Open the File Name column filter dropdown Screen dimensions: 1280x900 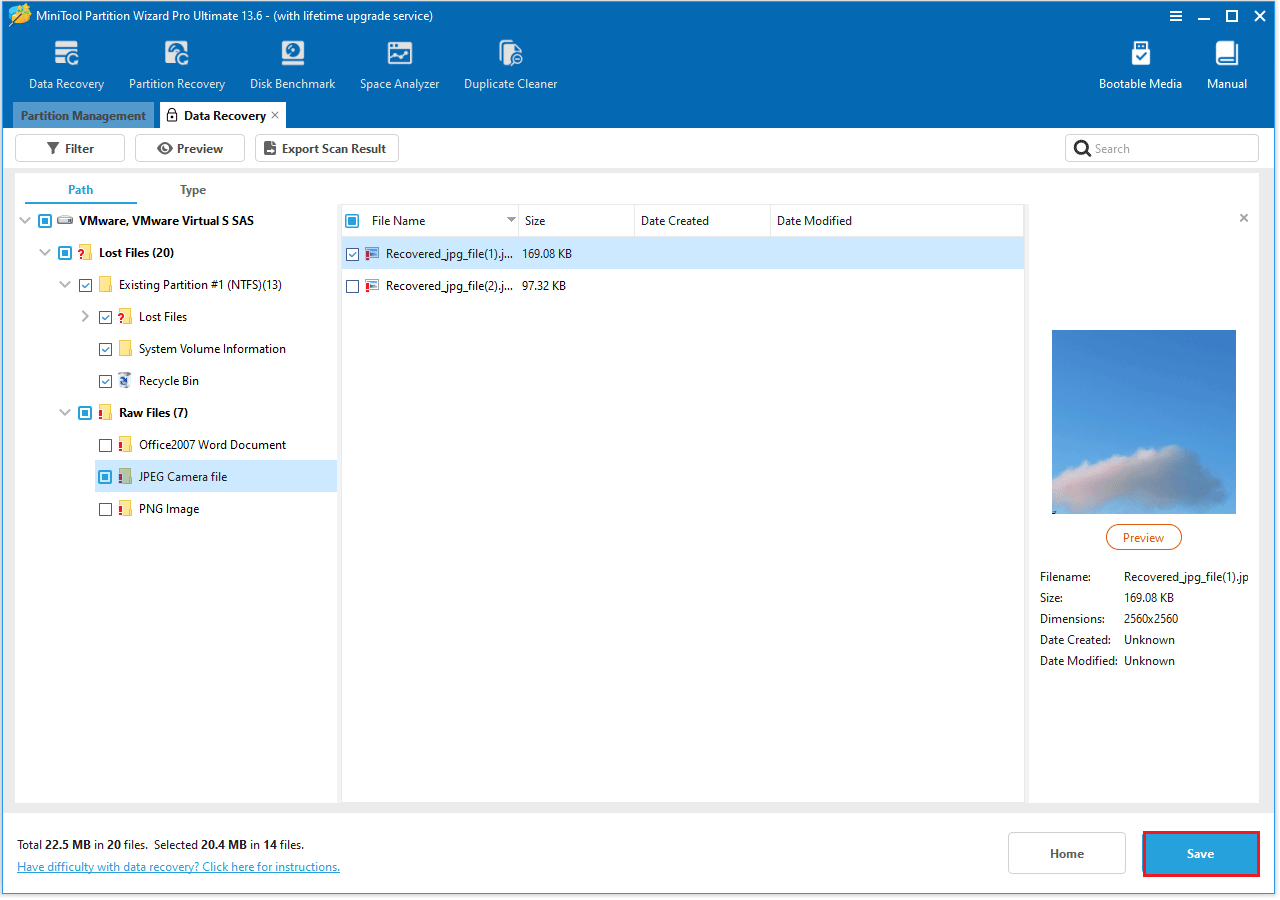pyautogui.click(x=510, y=220)
